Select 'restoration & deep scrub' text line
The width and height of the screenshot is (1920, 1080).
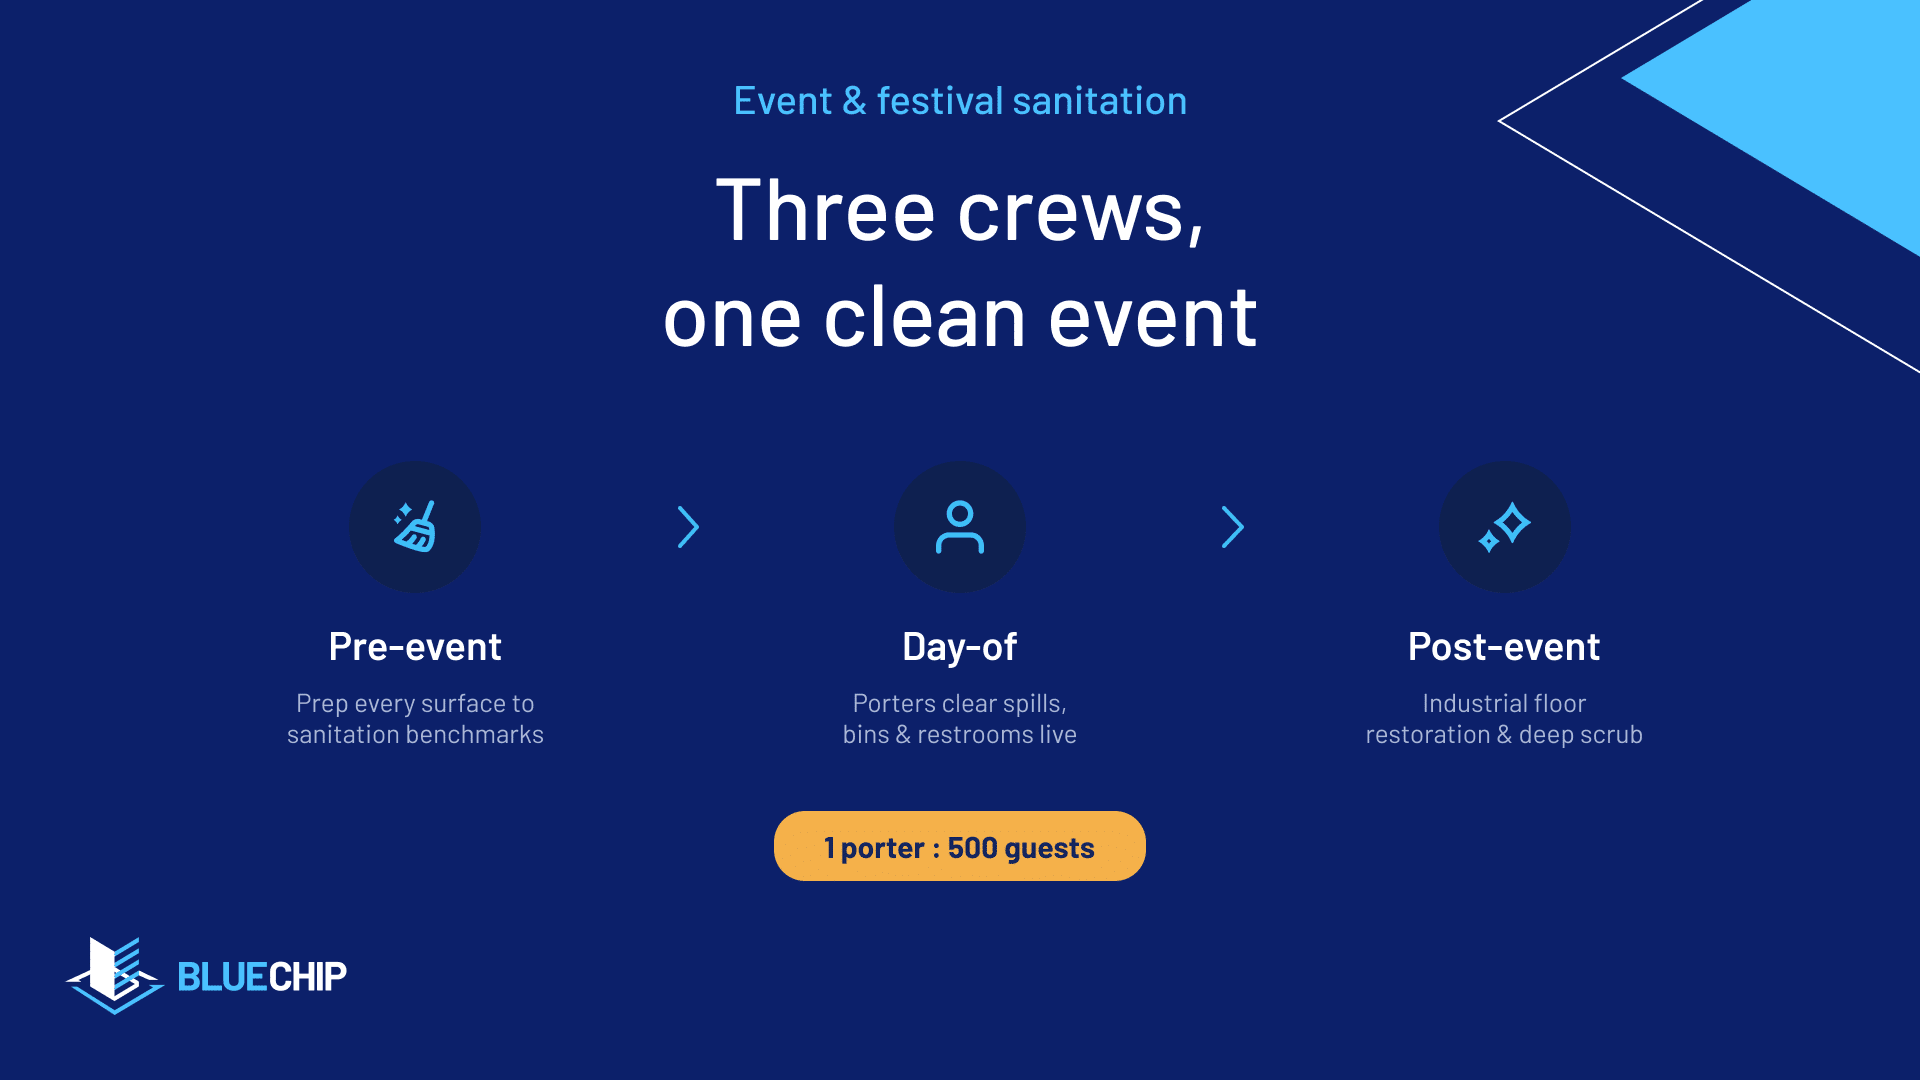(x=1504, y=735)
